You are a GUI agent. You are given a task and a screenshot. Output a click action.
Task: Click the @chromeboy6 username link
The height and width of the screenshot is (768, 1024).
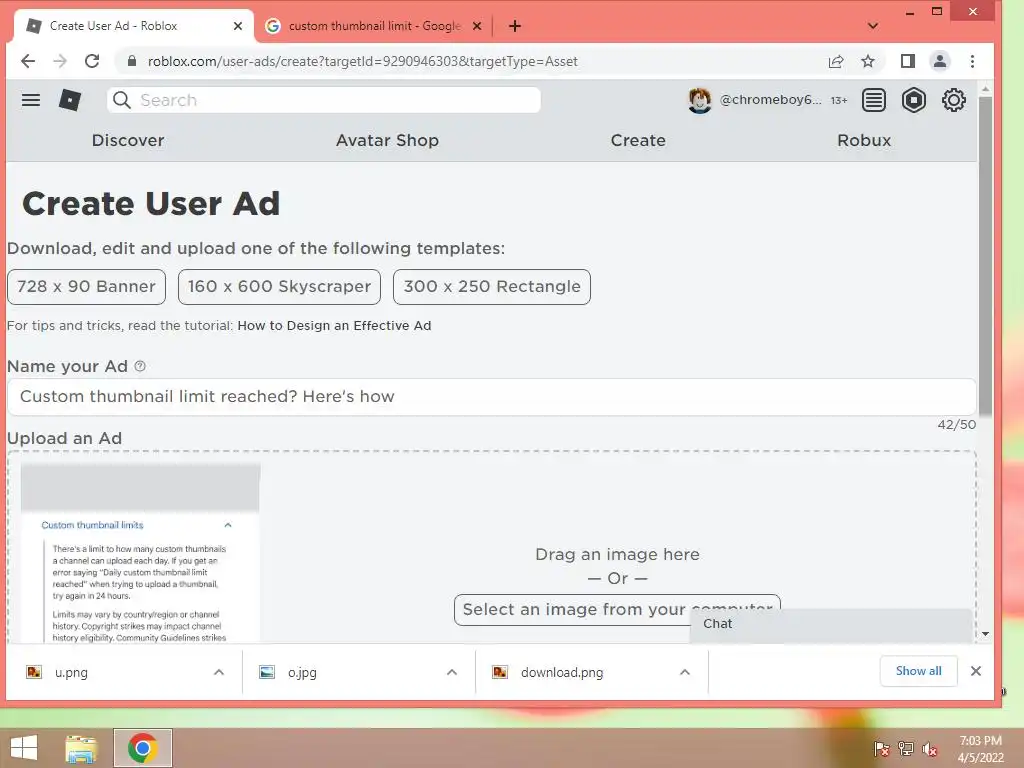coord(770,100)
